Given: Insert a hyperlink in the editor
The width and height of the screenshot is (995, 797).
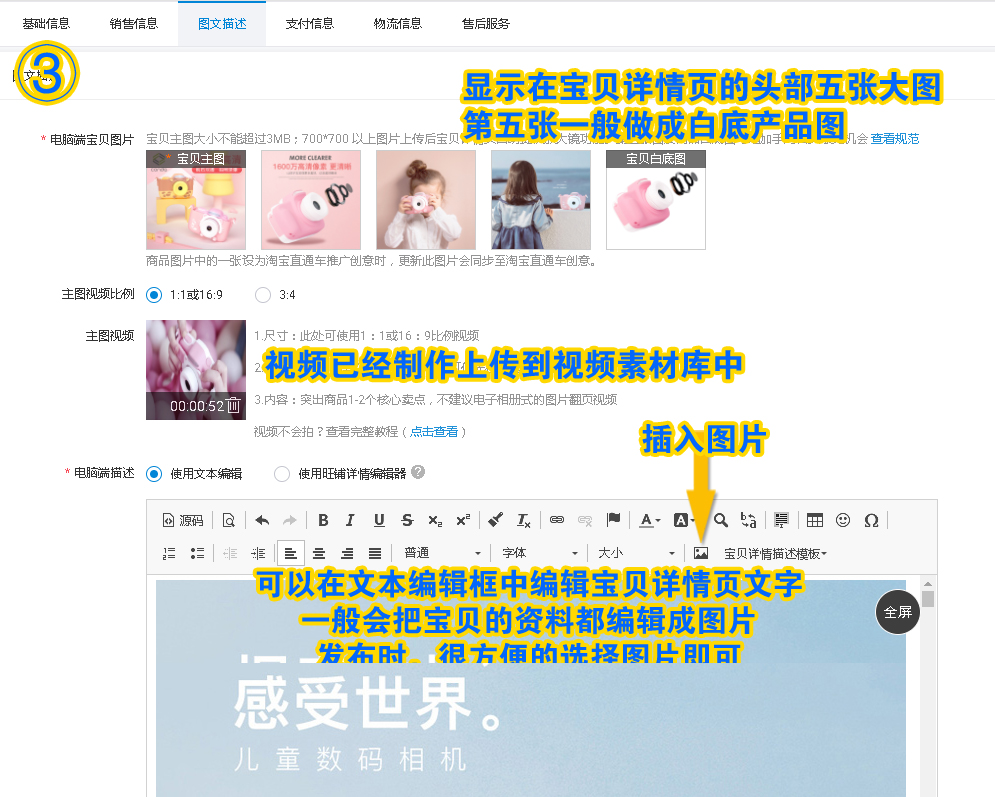Looking at the screenshot, I should [x=556, y=520].
